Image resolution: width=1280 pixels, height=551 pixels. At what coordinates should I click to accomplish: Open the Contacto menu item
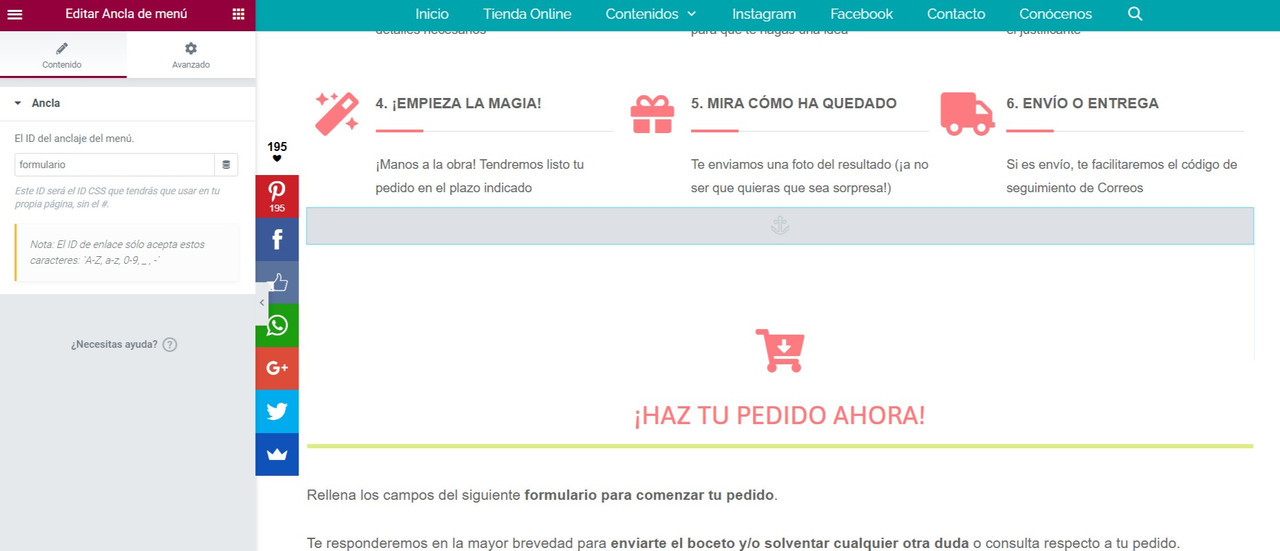point(956,14)
